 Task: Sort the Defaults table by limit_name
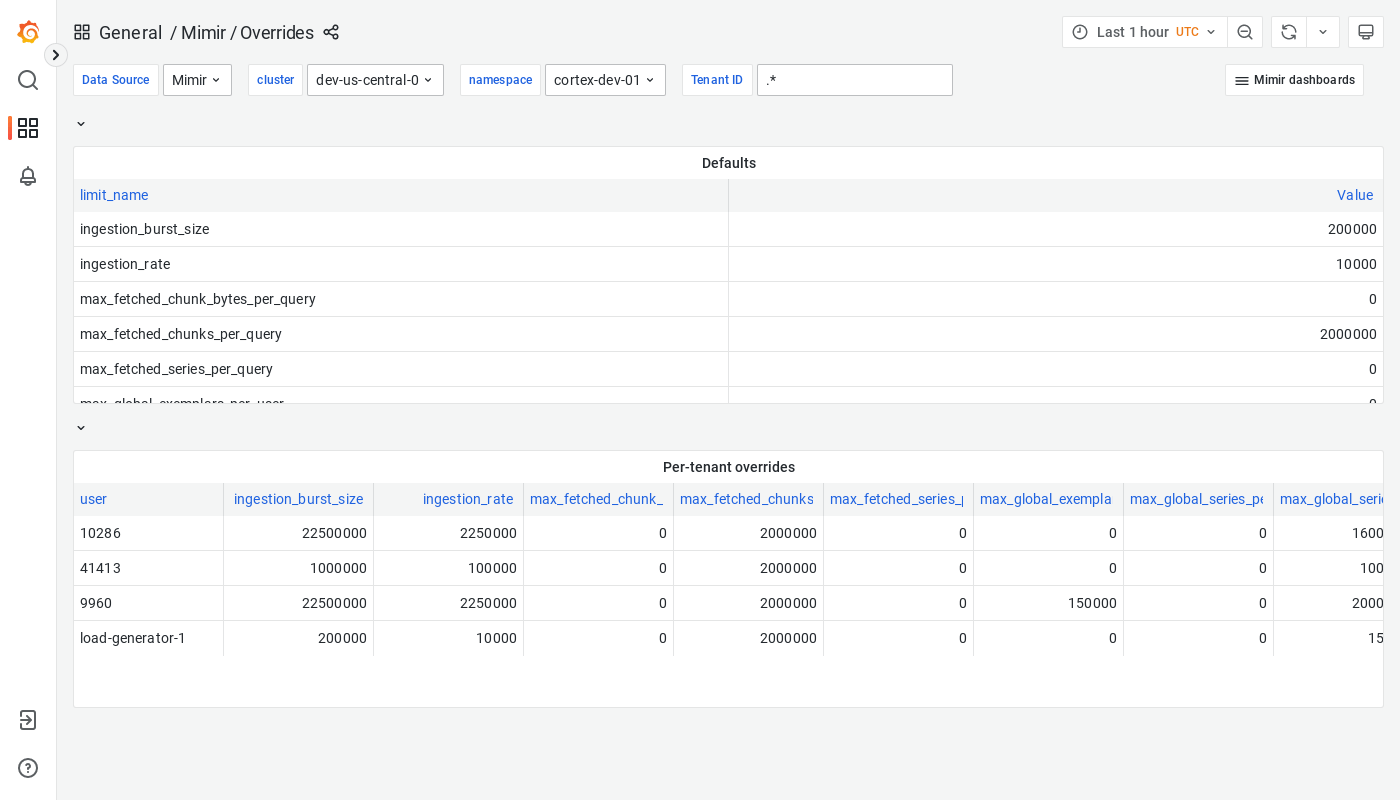pos(113,195)
